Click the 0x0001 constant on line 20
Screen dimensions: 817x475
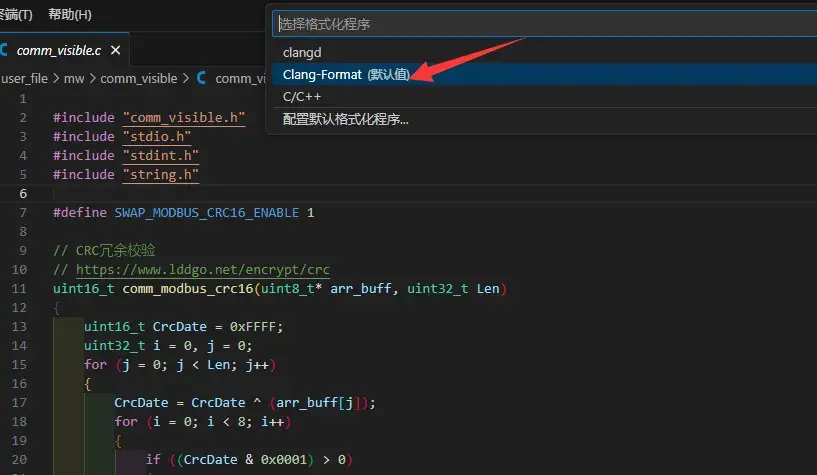(x=284, y=459)
